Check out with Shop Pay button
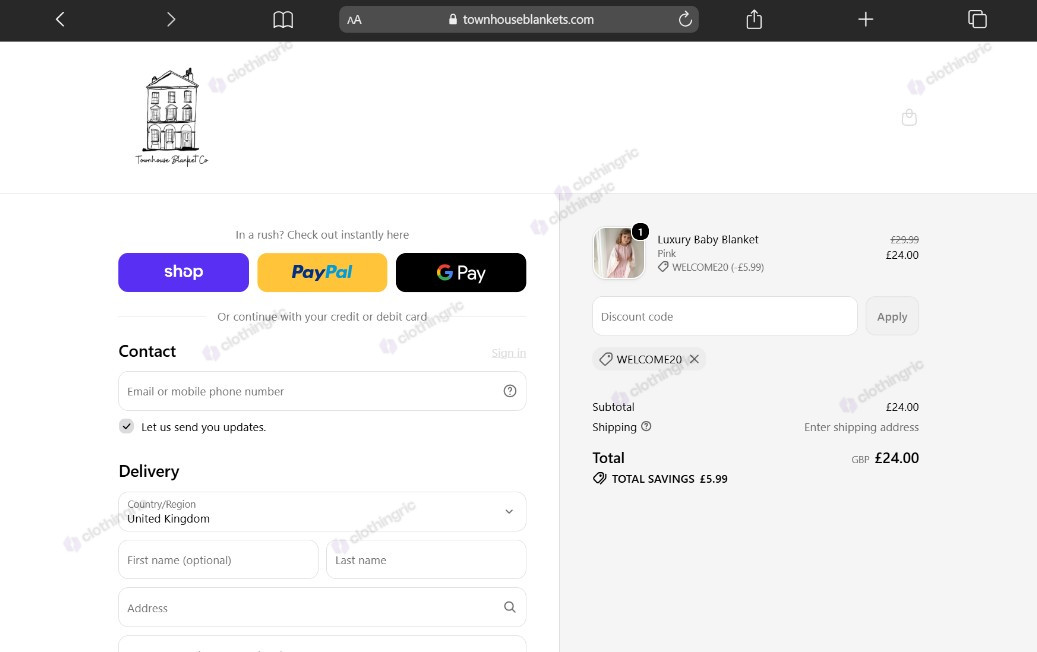 point(183,272)
